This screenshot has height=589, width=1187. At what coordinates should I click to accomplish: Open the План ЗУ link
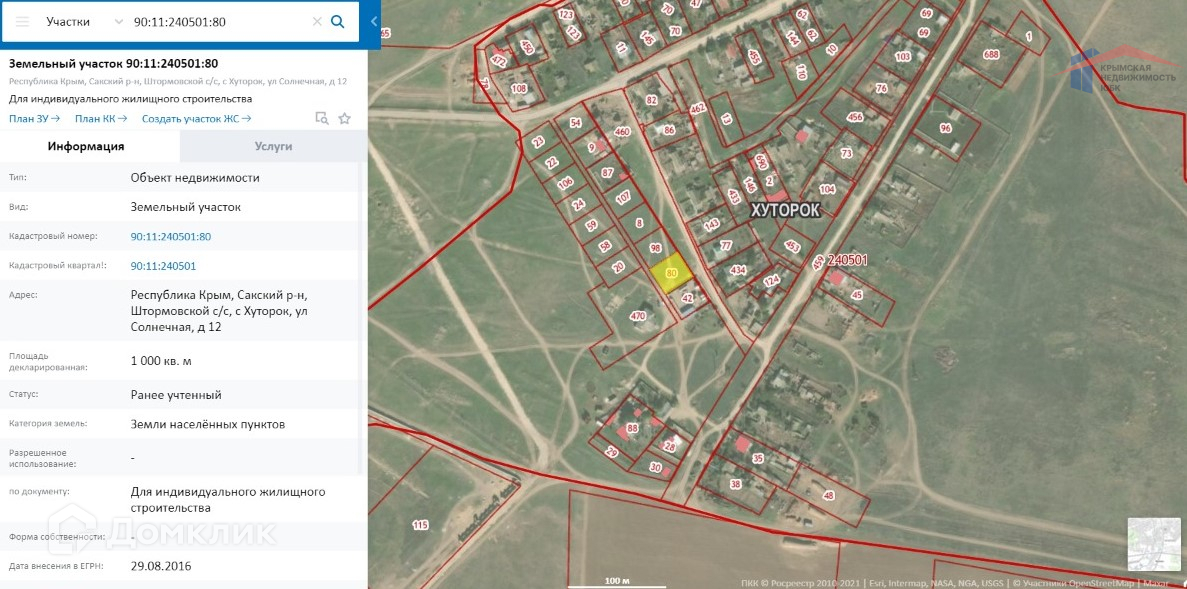coord(35,118)
